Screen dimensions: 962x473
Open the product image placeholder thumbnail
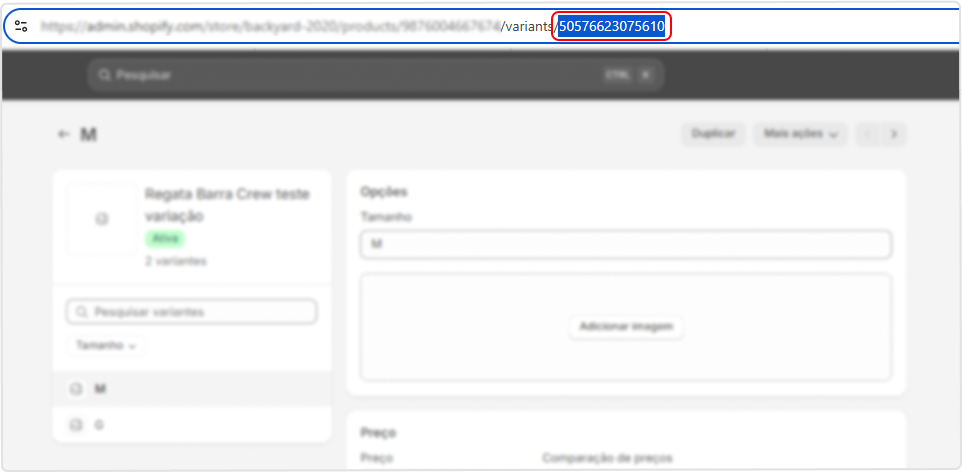pyautogui.click(x=102, y=219)
